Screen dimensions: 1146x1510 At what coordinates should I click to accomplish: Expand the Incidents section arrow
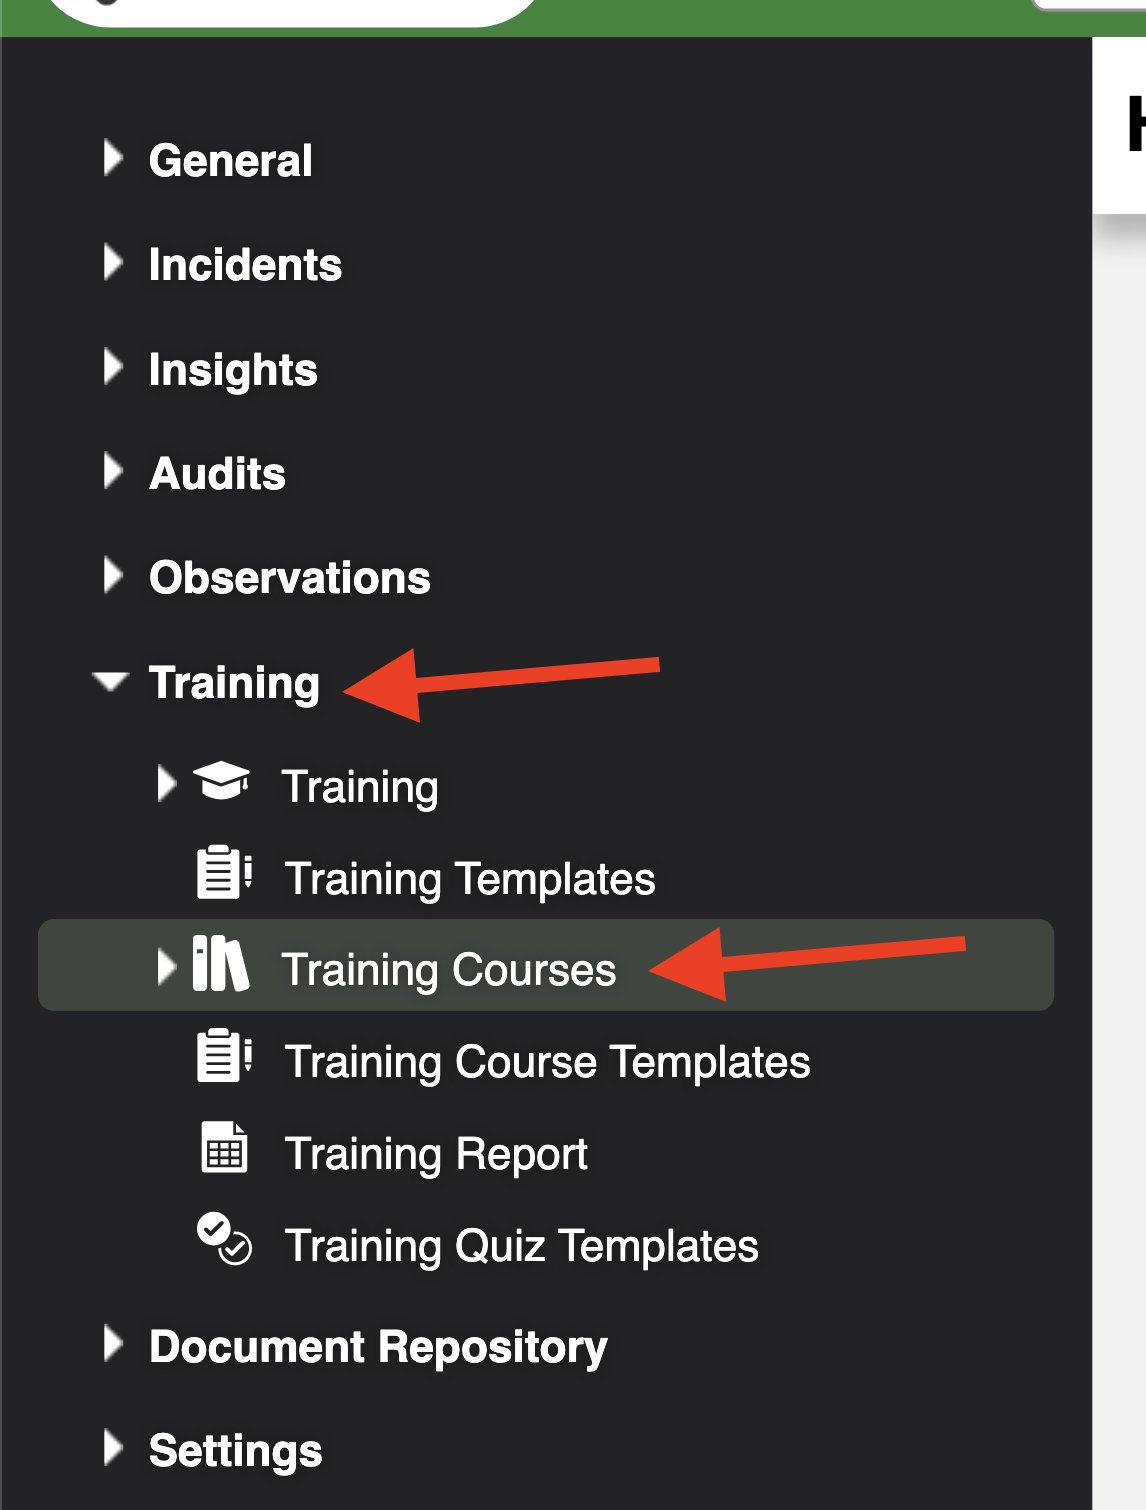tap(113, 262)
